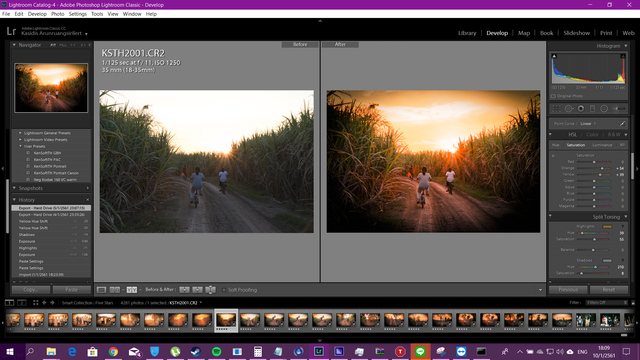The height and width of the screenshot is (360, 640).
Task: Click Windows Start button
Action: click(x=9, y=351)
